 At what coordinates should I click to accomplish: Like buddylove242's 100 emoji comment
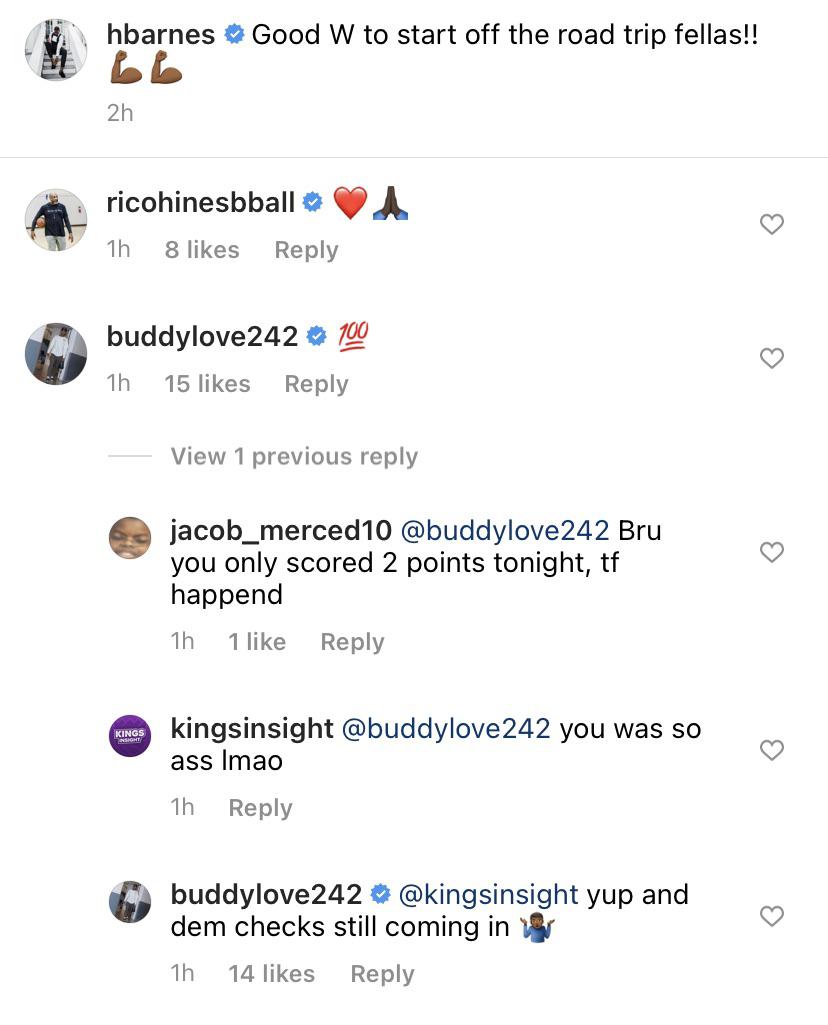click(x=771, y=358)
